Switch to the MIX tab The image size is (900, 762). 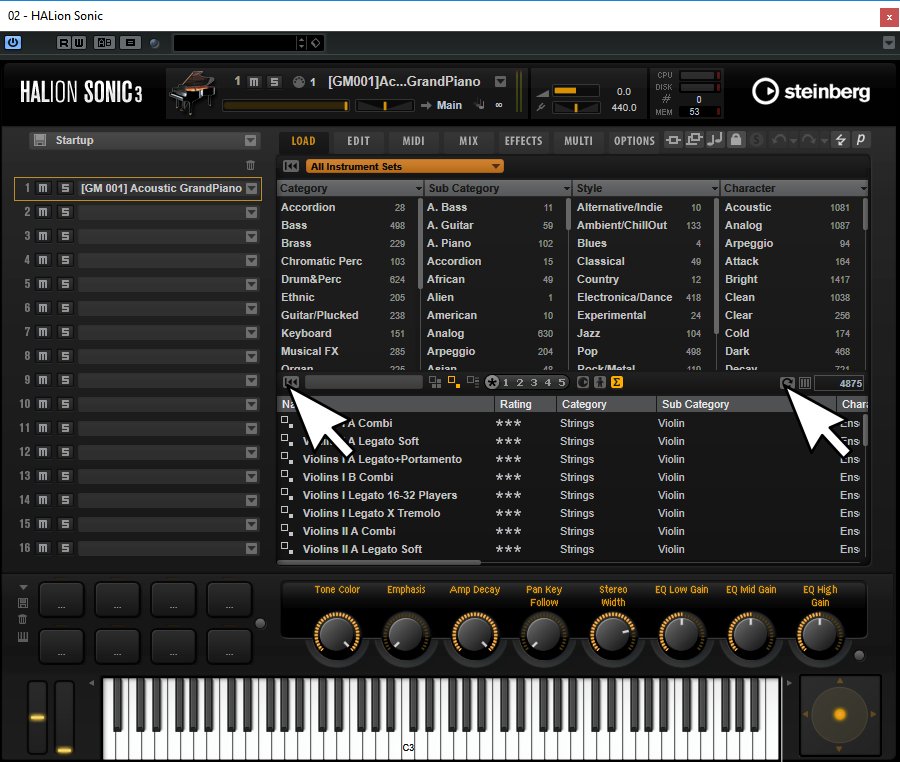468,141
